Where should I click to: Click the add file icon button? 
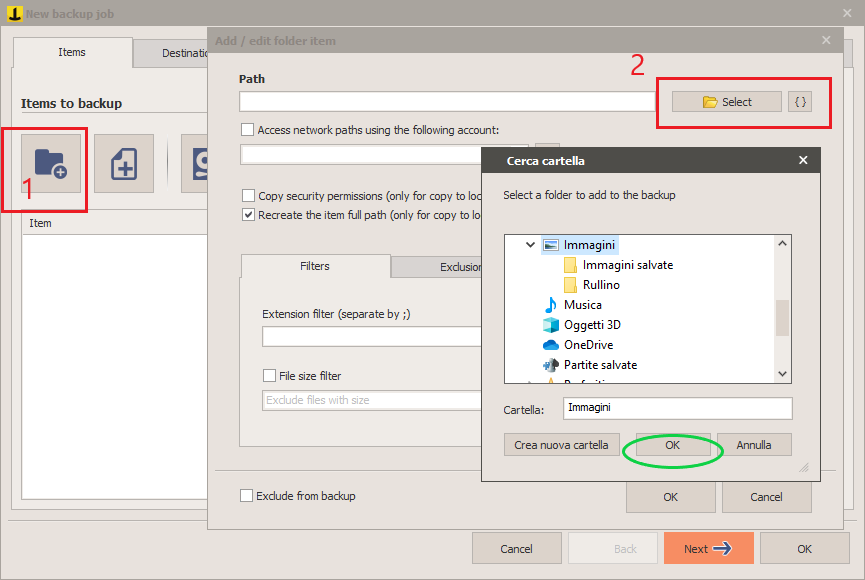point(124,164)
